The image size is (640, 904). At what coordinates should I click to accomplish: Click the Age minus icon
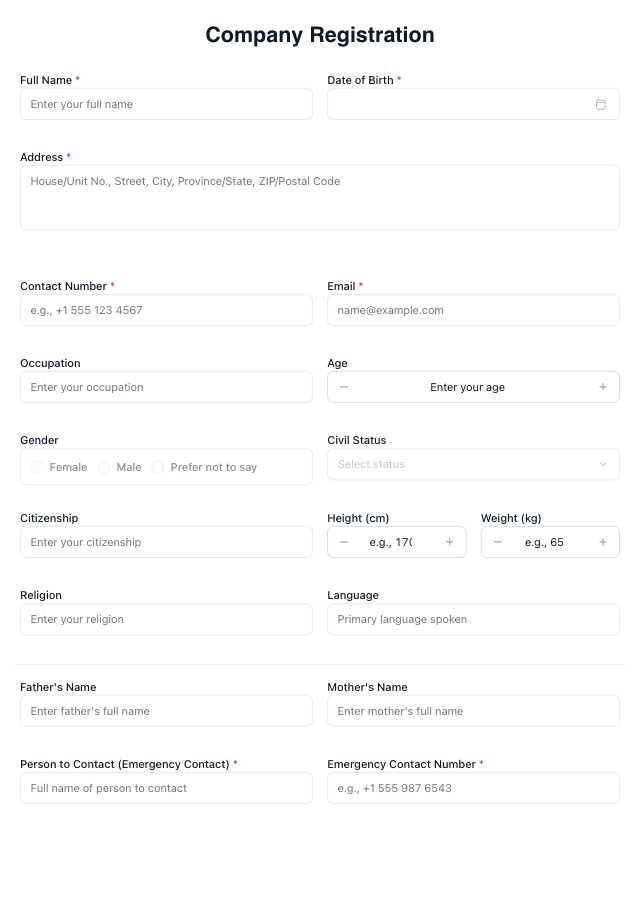pos(344,387)
